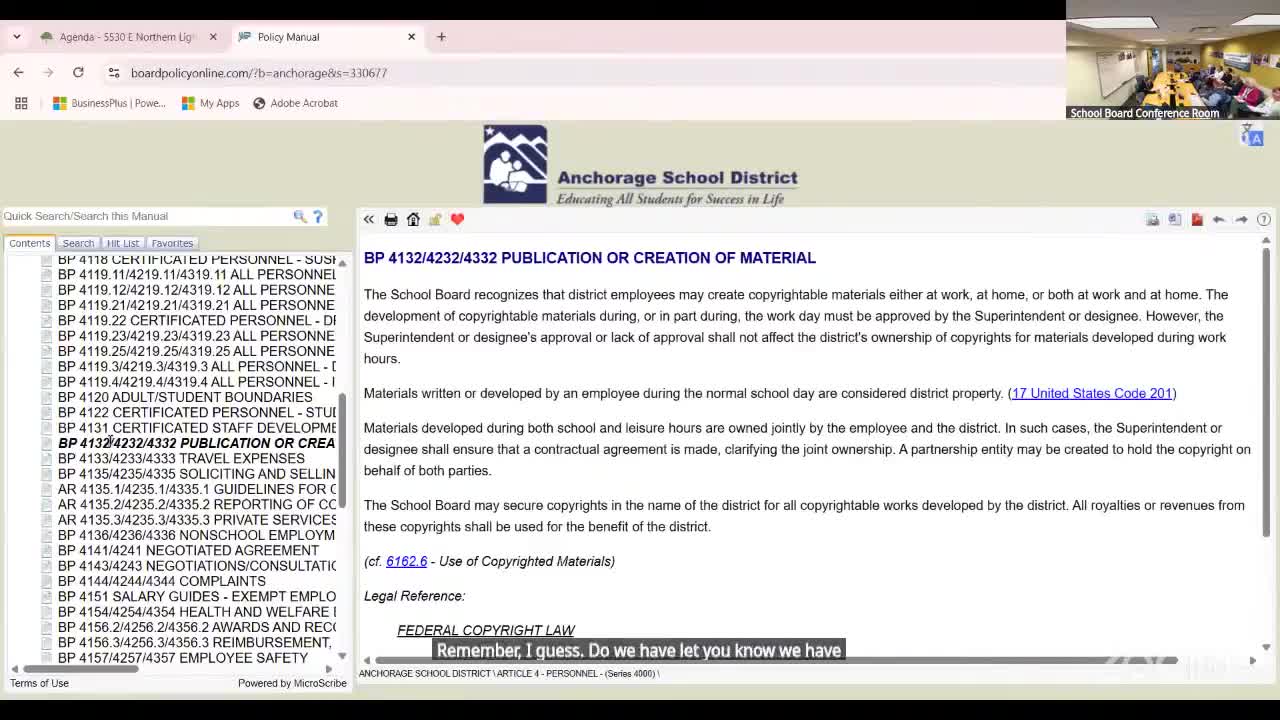1280x720 pixels.
Task: Go to next document with right arrow
Action: click(x=1241, y=220)
